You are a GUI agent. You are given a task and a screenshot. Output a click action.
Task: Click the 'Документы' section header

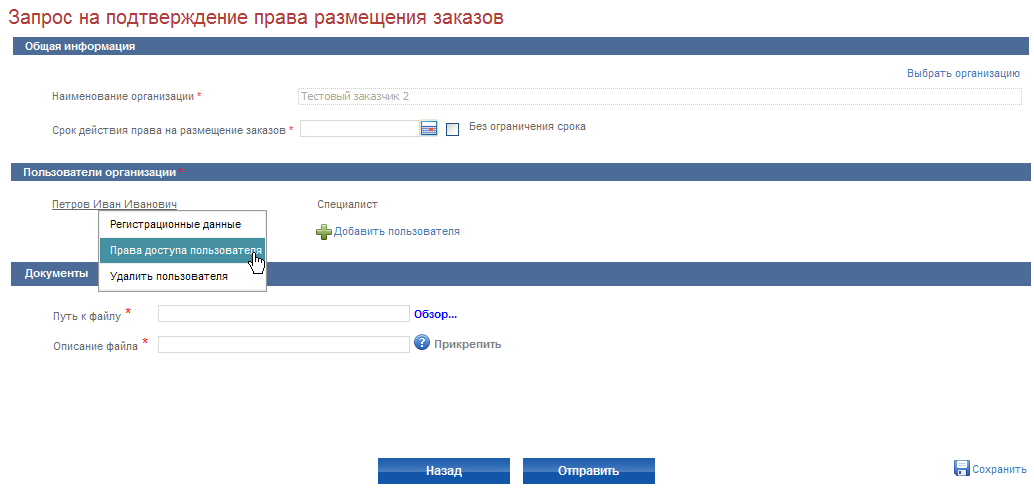click(521, 274)
